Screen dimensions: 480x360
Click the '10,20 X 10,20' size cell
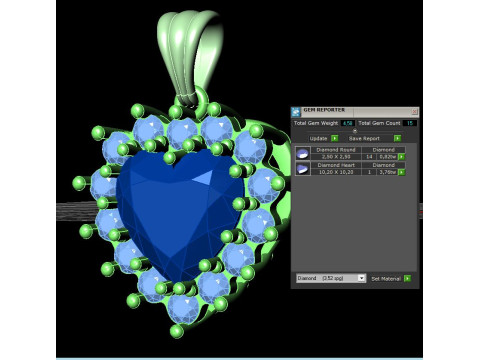tap(336, 172)
